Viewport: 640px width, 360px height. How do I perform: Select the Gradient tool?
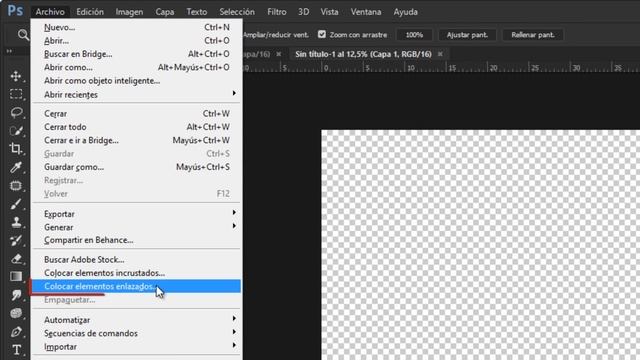(16, 277)
